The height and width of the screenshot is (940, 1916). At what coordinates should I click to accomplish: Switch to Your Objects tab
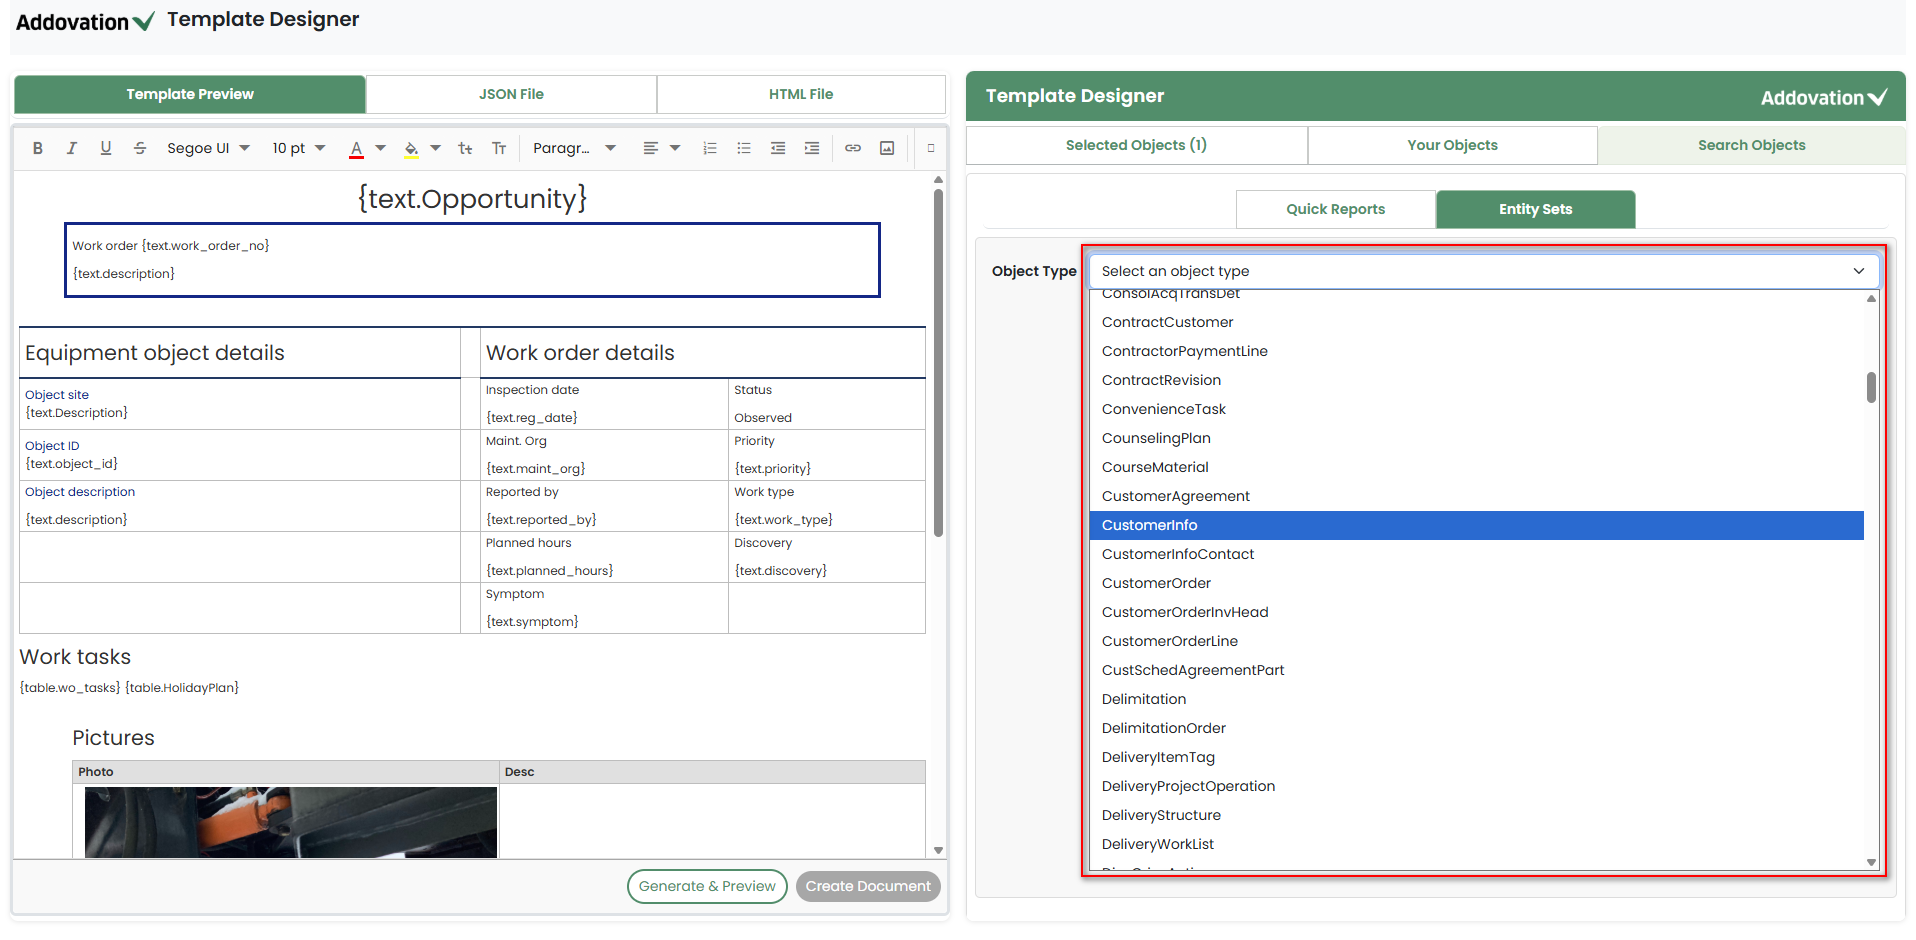[x=1452, y=145]
